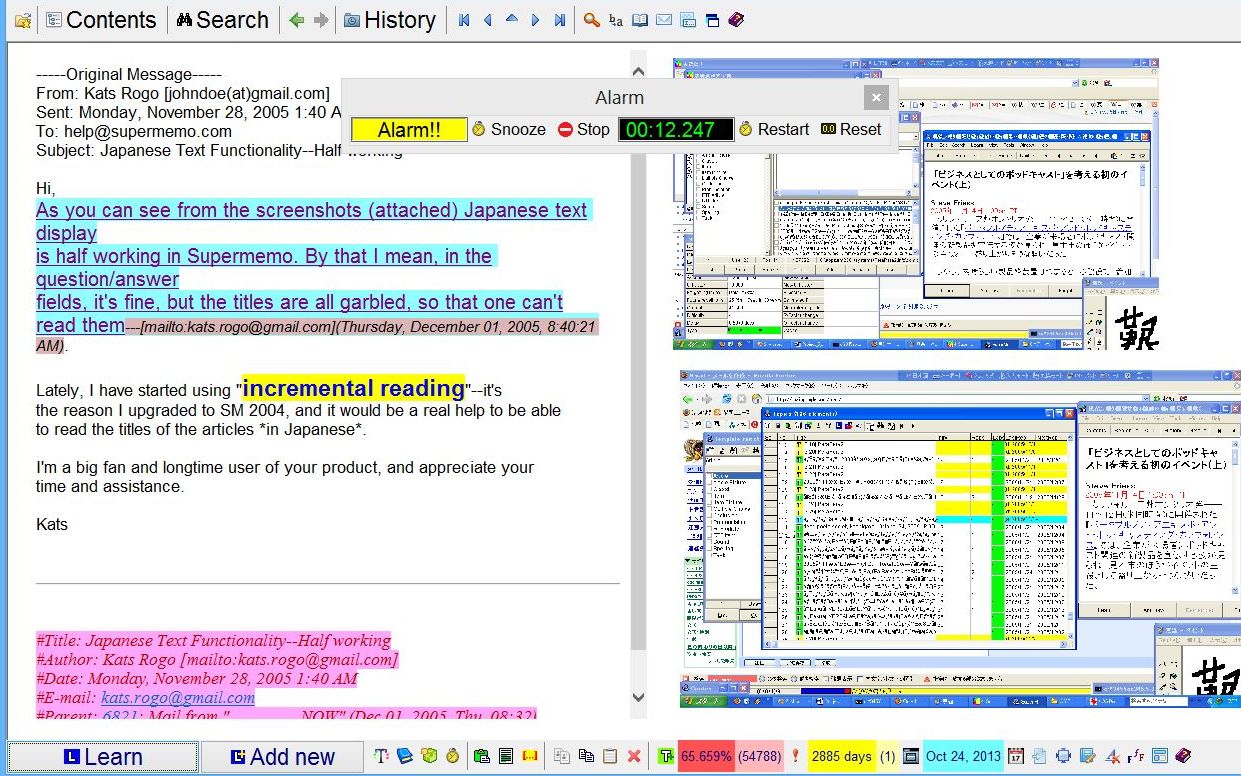
Task: Click the stopwatch icon in bottom toolbar
Action: [452, 757]
